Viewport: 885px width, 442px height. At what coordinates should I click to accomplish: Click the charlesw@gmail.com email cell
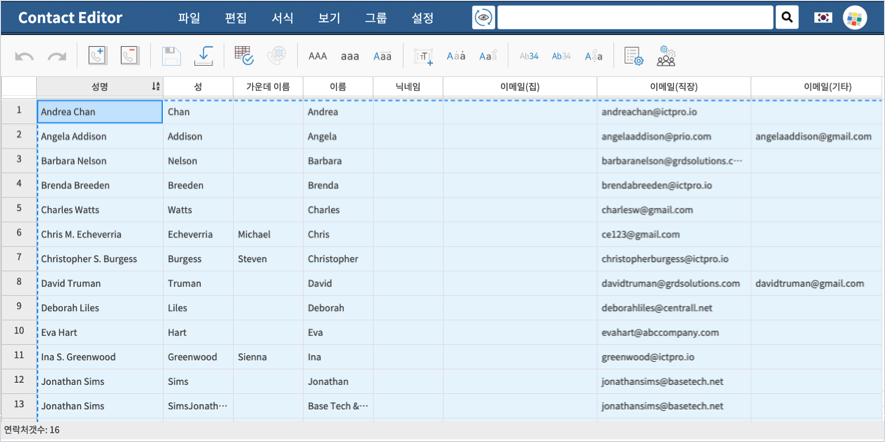pyautogui.click(x=674, y=210)
